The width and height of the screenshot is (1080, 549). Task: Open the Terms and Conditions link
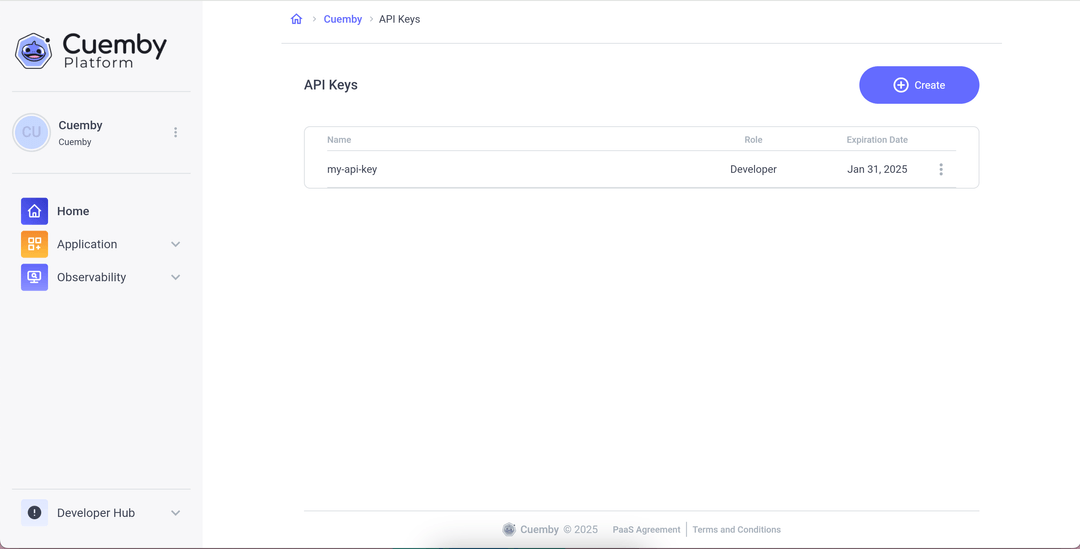click(736, 530)
